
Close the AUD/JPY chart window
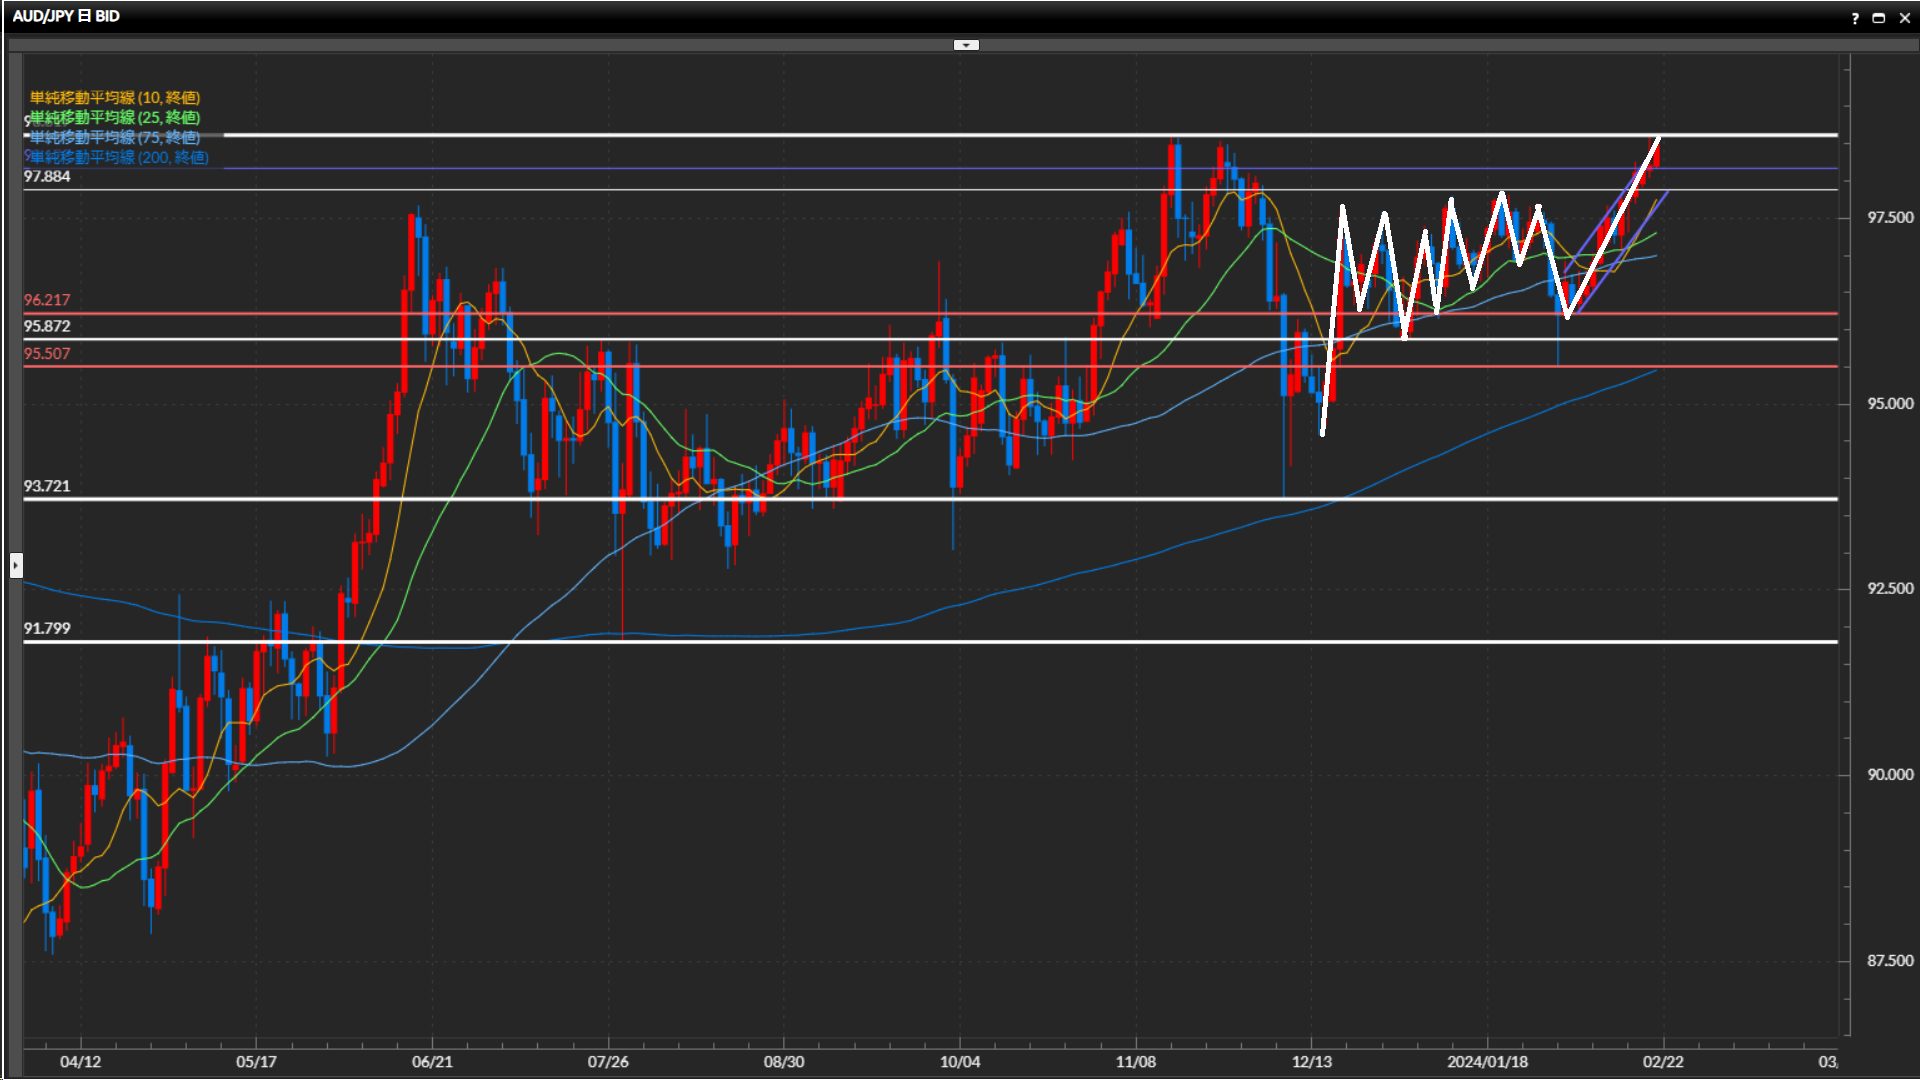coord(1904,18)
